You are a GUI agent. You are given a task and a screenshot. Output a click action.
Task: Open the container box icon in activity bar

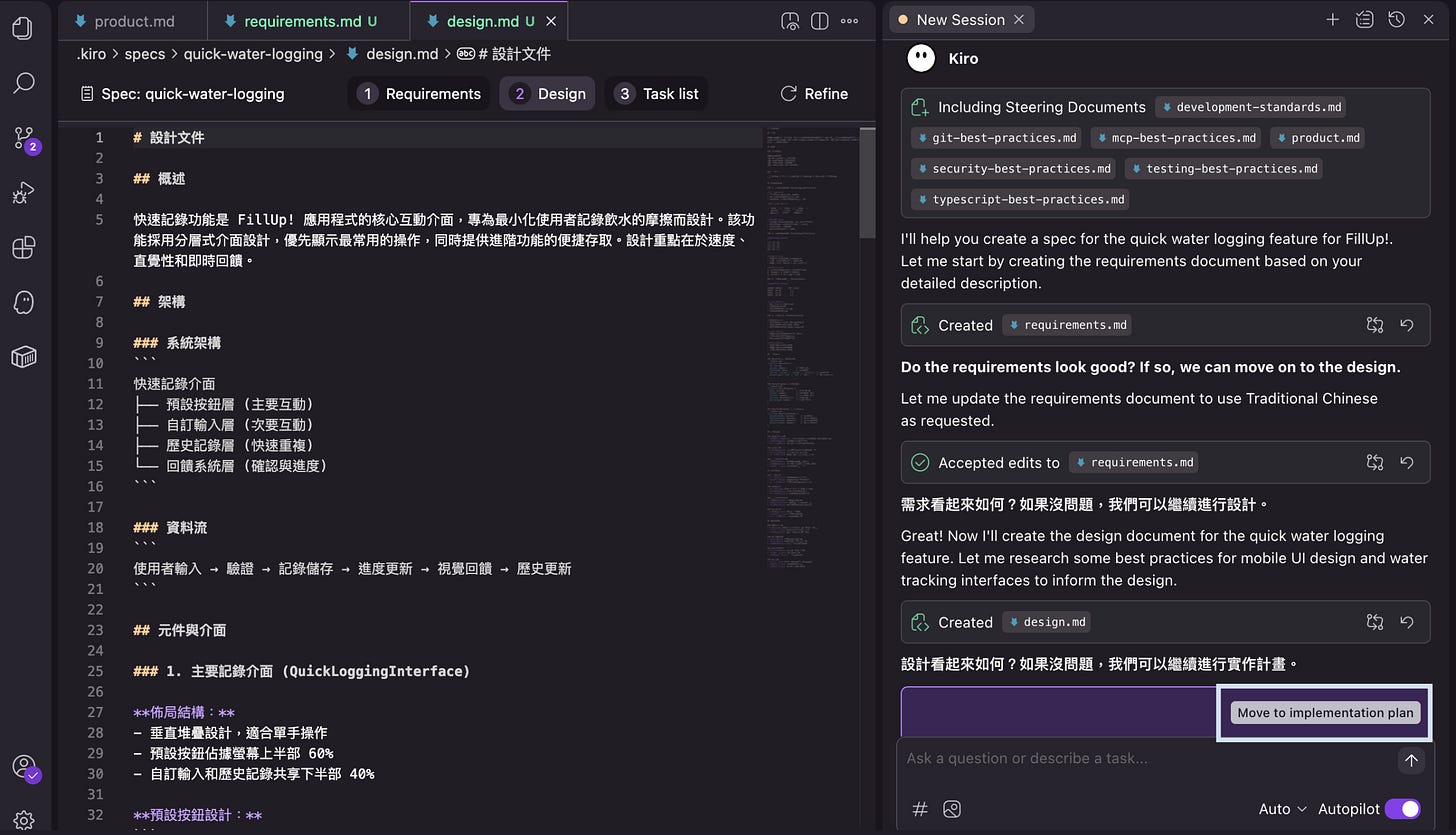pyautogui.click(x=23, y=357)
